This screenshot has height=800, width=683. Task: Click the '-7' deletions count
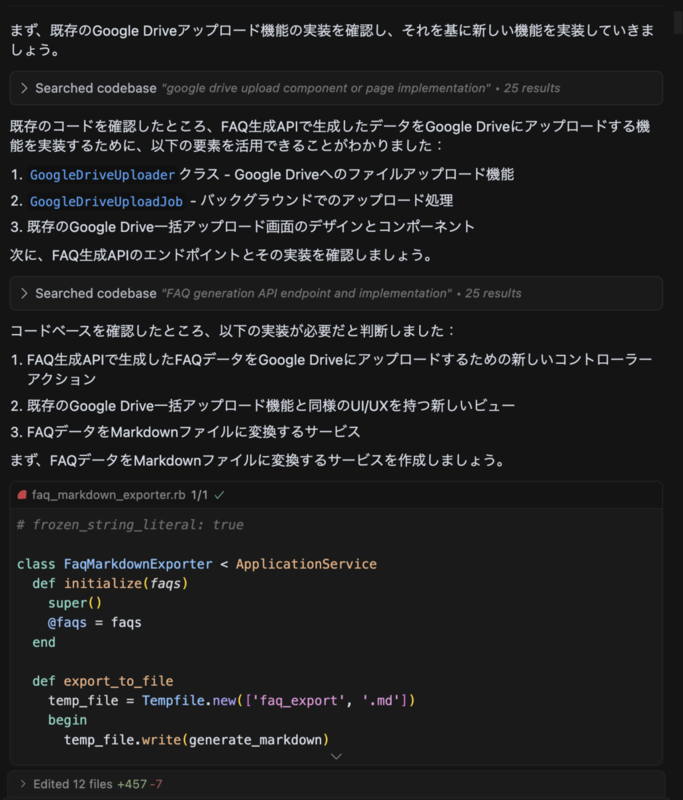click(156, 784)
